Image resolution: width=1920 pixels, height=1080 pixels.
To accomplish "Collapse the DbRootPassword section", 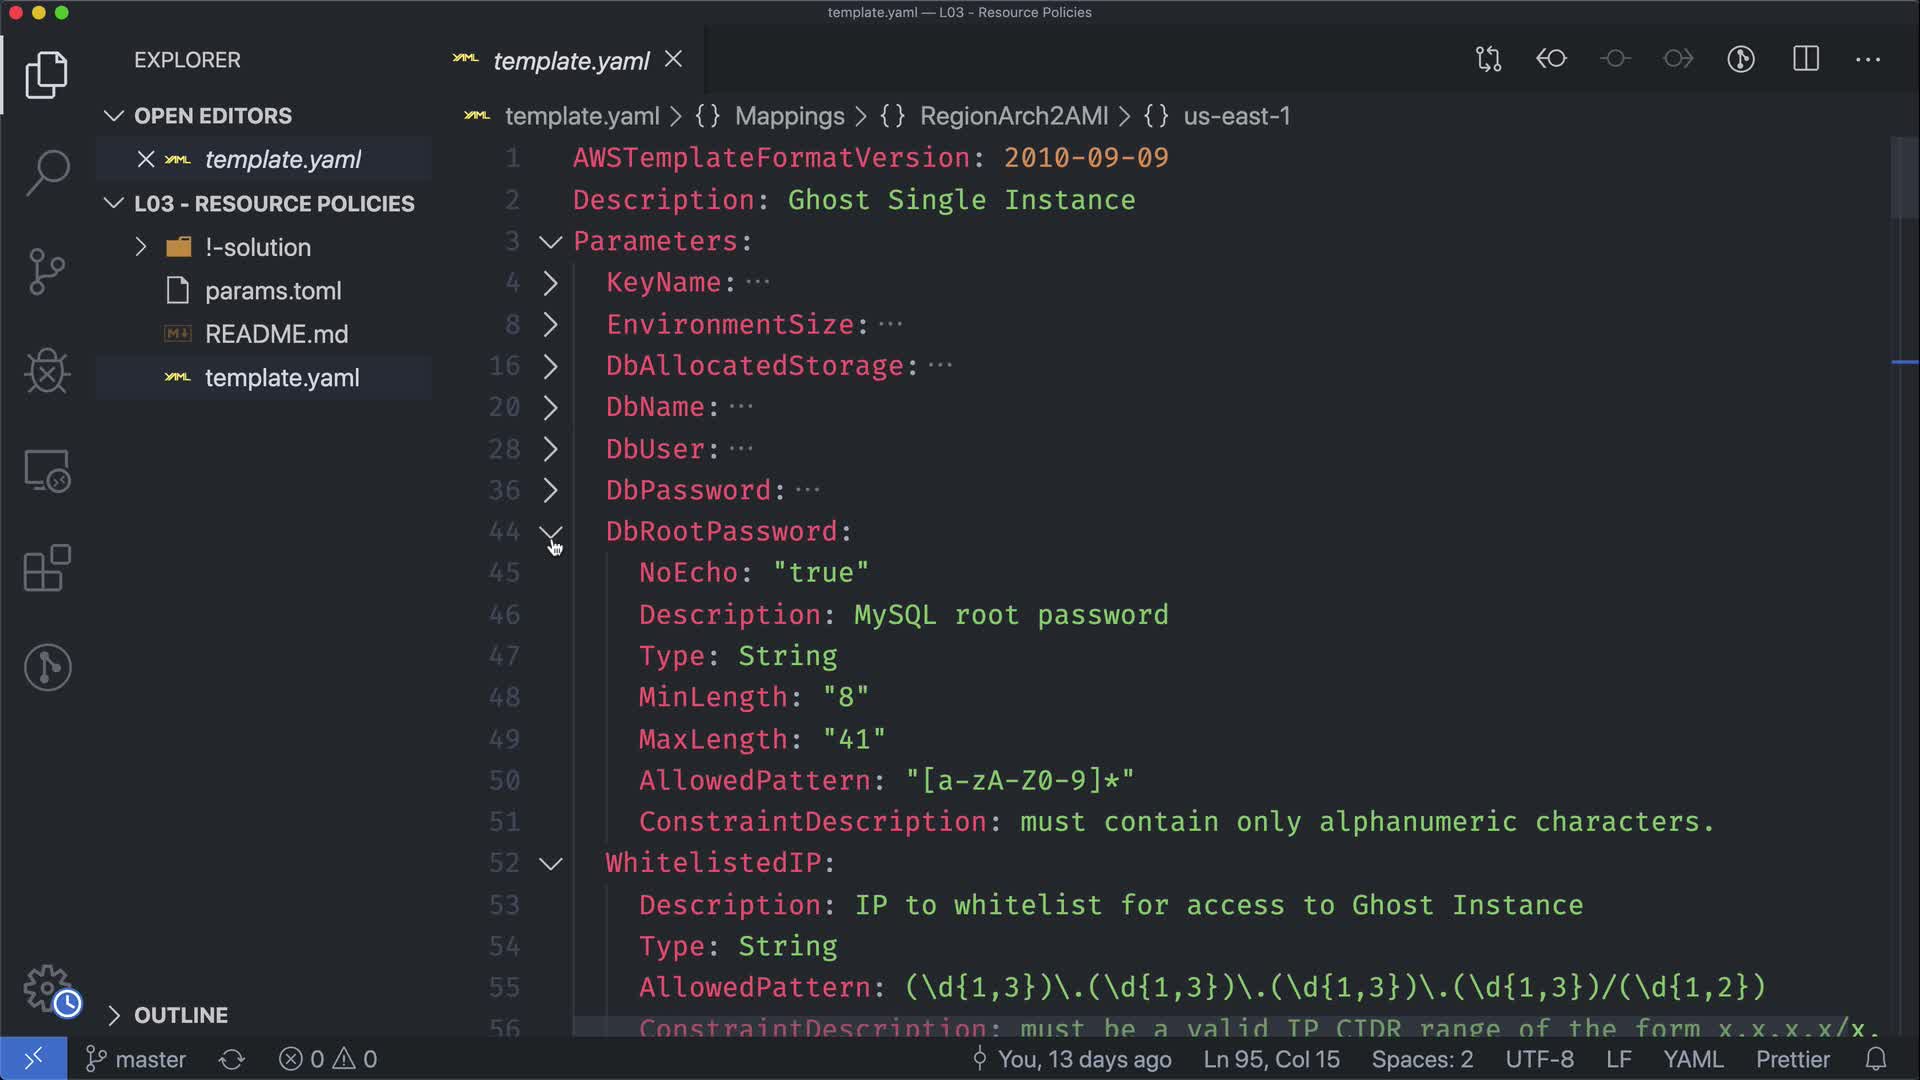I will click(551, 532).
